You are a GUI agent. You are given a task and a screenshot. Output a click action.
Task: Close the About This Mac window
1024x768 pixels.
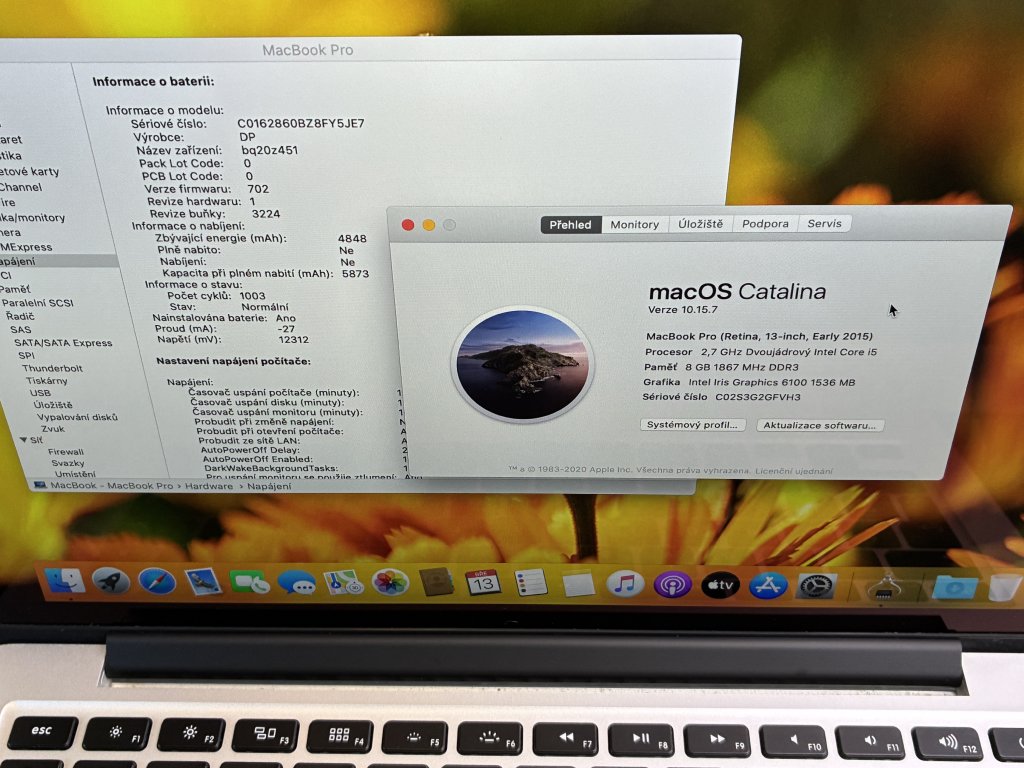408,225
